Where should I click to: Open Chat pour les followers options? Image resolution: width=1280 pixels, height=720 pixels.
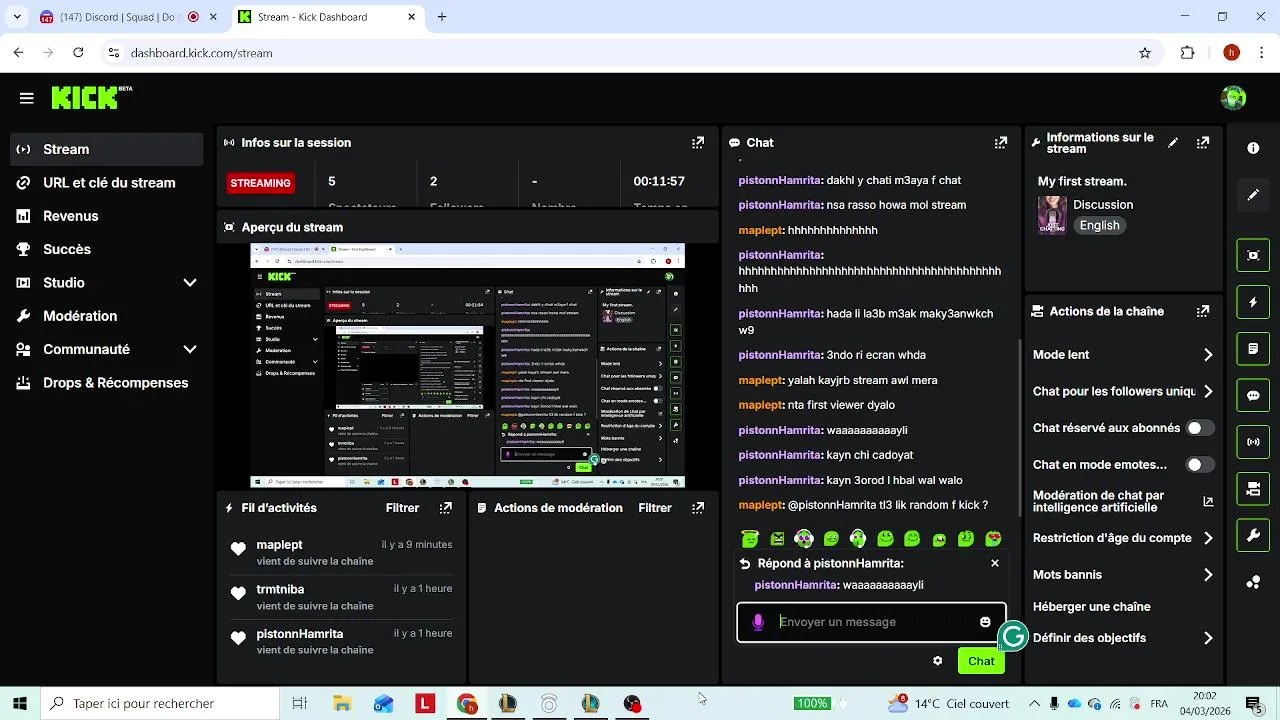(x=1122, y=392)
